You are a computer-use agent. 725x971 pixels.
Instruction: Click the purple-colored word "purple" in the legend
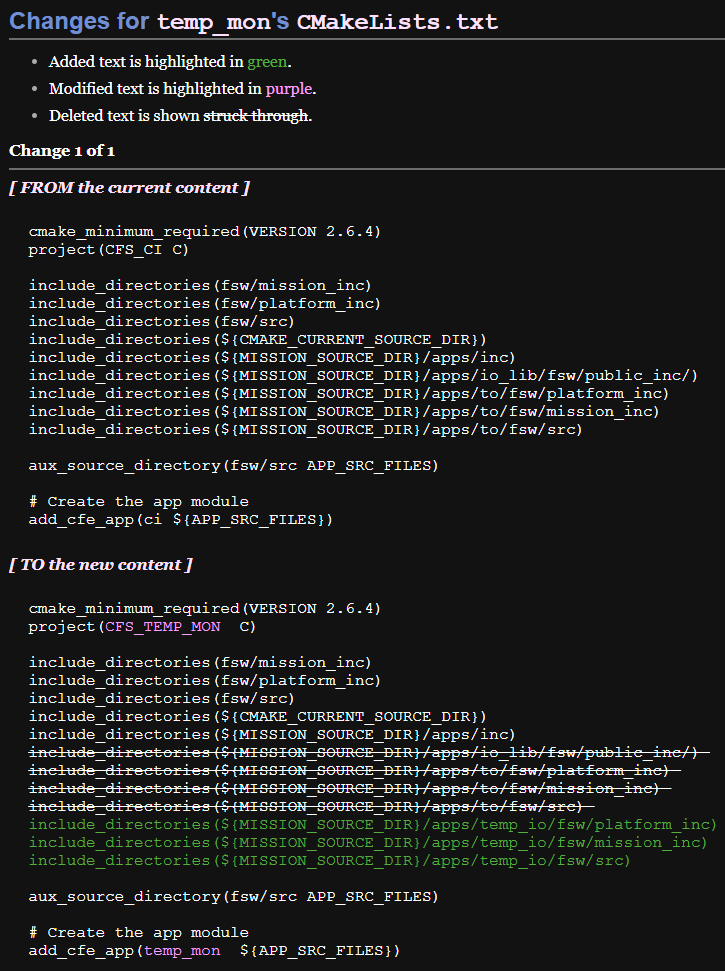pyautogui.click(x=289, y=89)
